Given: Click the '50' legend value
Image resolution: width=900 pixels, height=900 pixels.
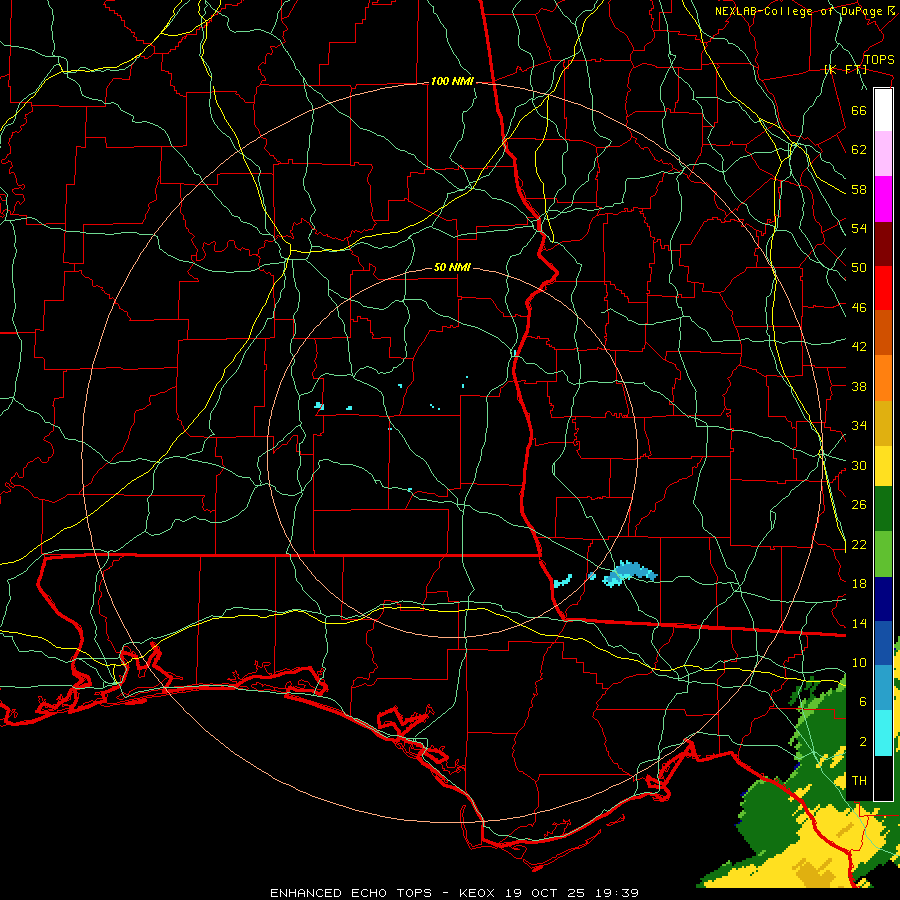Looking at the screenshot, I should pos(859,267).
